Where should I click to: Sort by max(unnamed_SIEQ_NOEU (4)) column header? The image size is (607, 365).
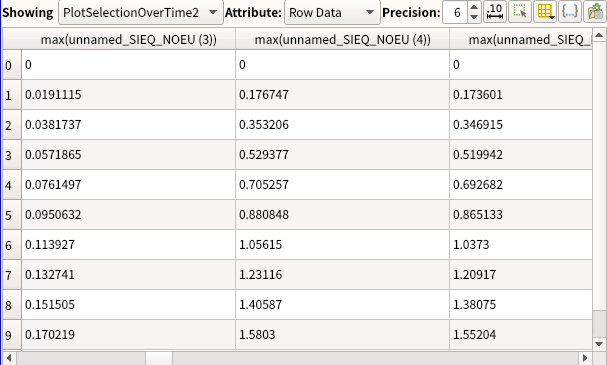tap(342, 39)
